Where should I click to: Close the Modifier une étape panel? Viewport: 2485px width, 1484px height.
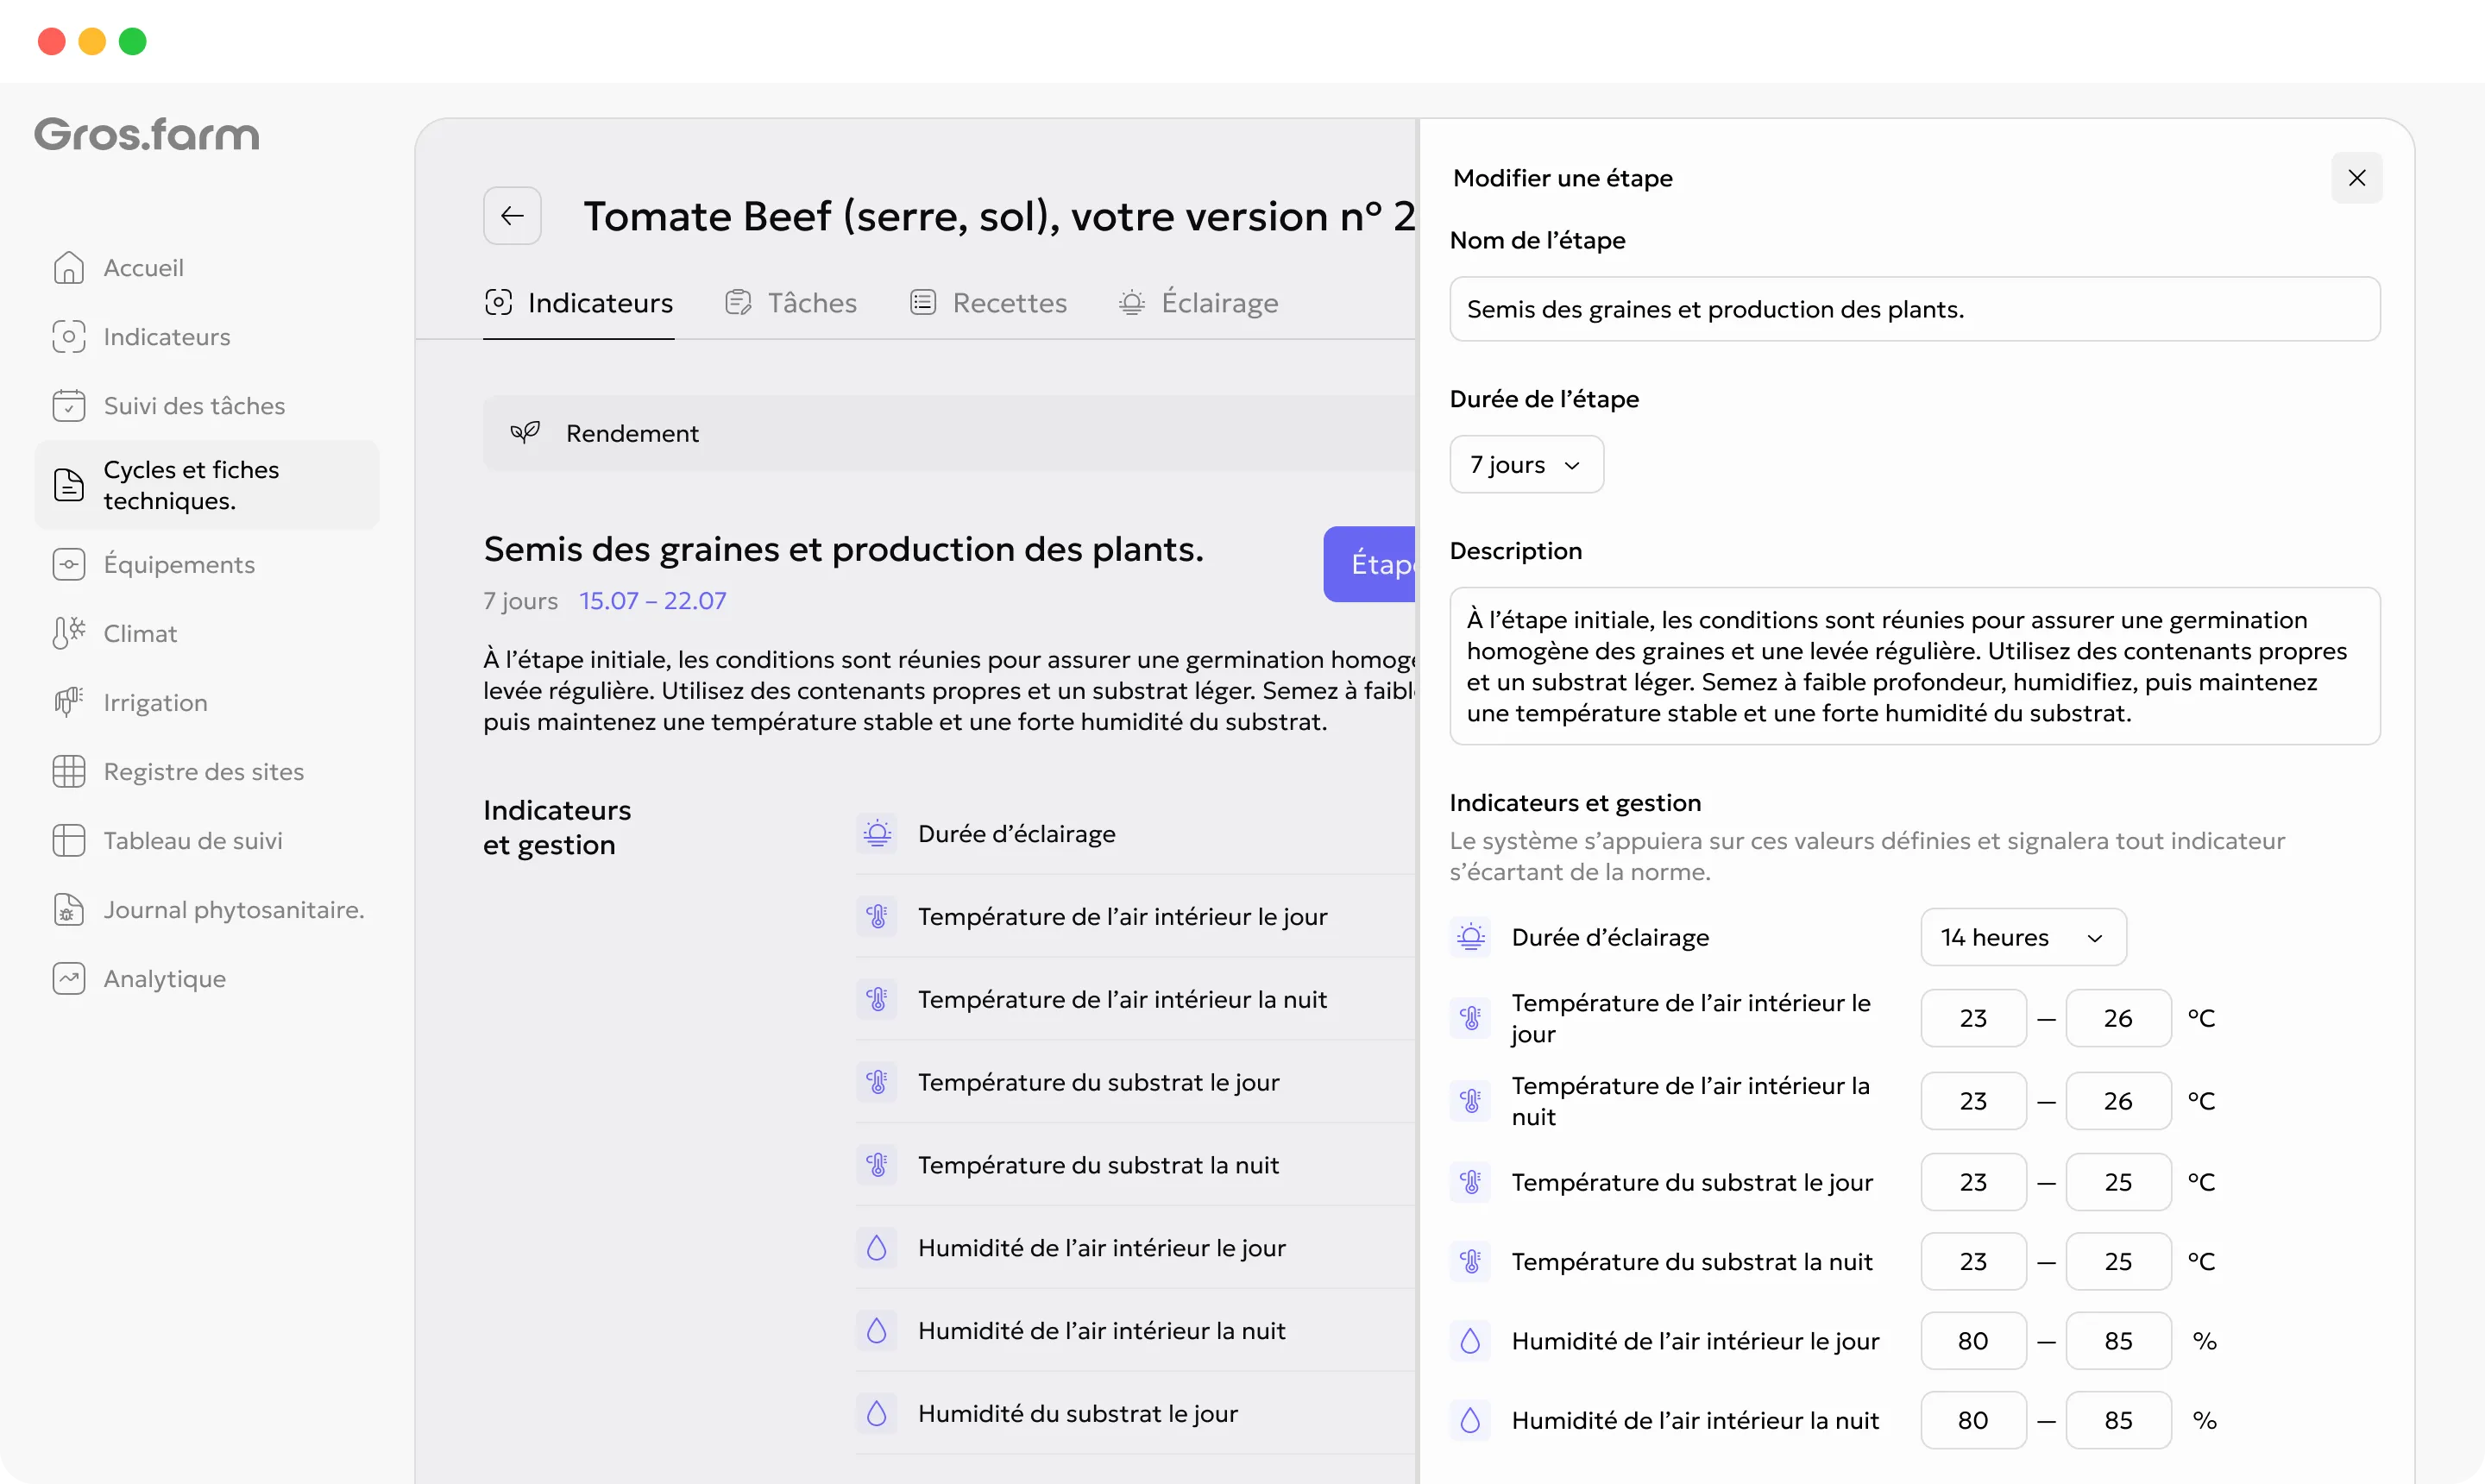click(x=2356, y=178)
